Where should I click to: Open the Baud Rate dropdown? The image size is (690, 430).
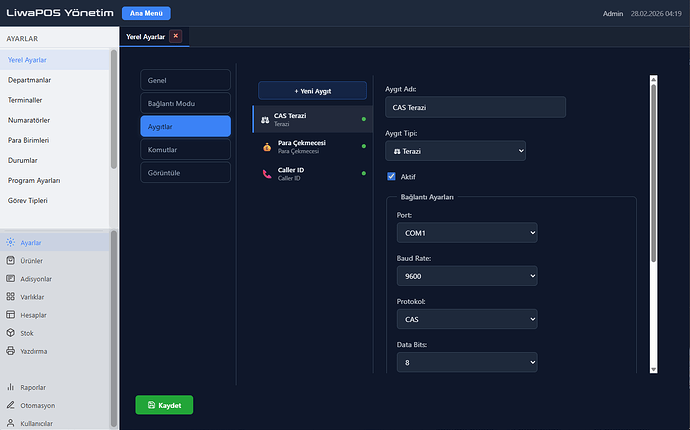pyautogui.click(x=466, y=276)
